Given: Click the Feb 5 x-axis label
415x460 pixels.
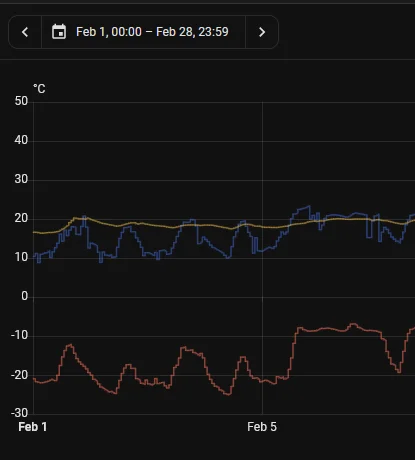Looking at the screenshot, I should (262, 427).
